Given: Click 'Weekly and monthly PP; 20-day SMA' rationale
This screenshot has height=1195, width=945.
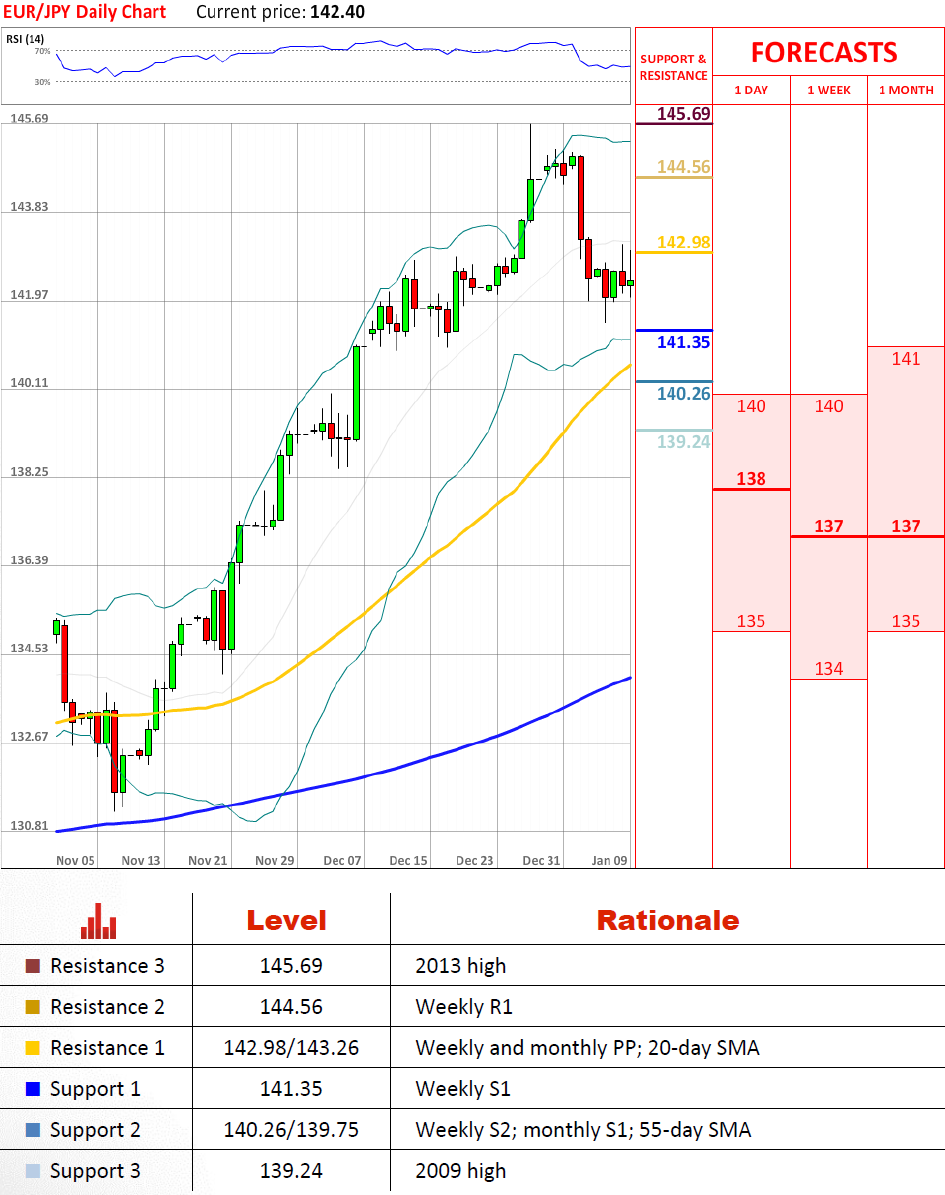Looking at the screenshot, I should (x=588, y=1049).
